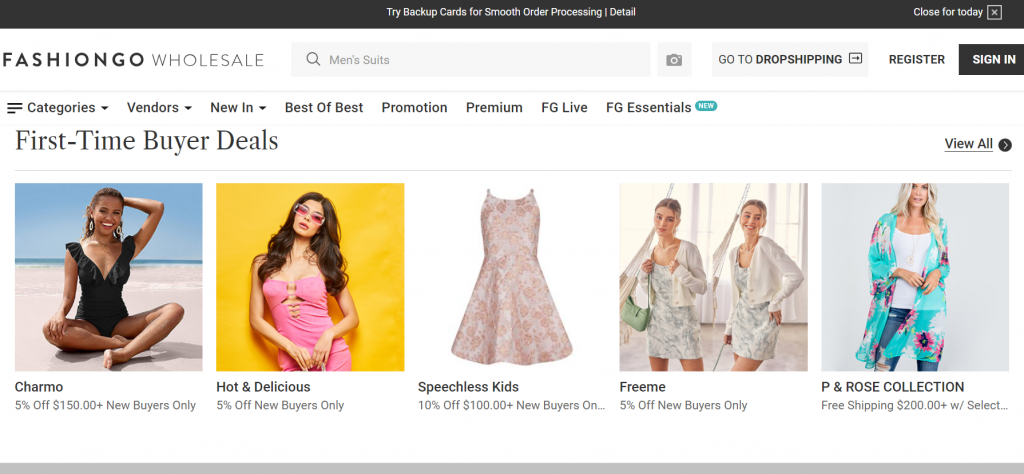Open the Freeme product image
Screen dimensions: 1024x474
point(713,277)
